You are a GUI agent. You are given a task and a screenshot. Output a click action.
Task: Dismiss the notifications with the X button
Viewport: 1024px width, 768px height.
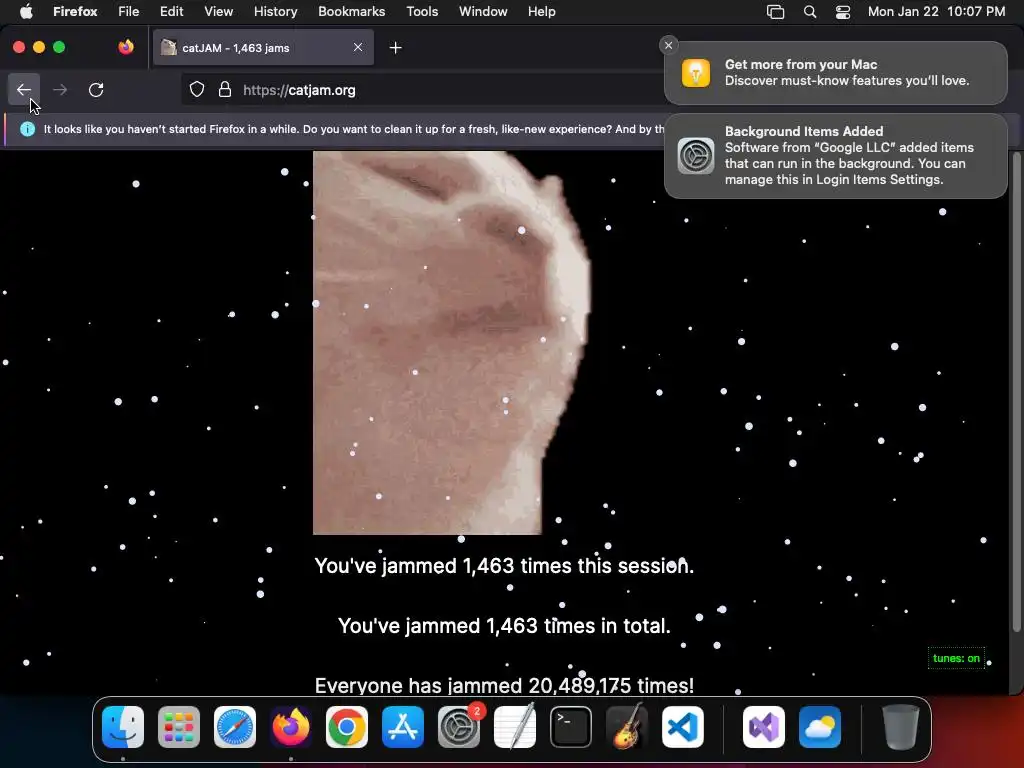pos(668,45)
